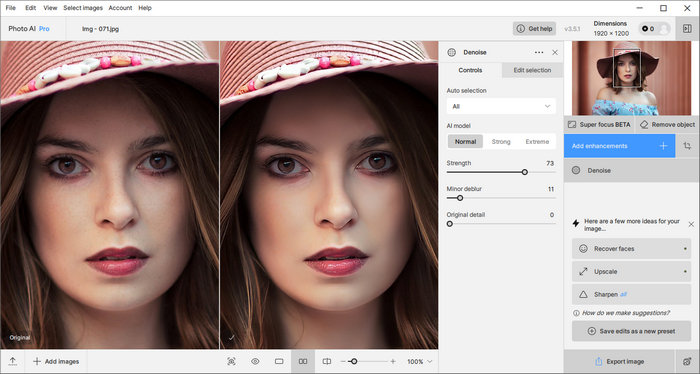Click Remove object button
This screenshot has height=374, width=700.
[667, 125]
